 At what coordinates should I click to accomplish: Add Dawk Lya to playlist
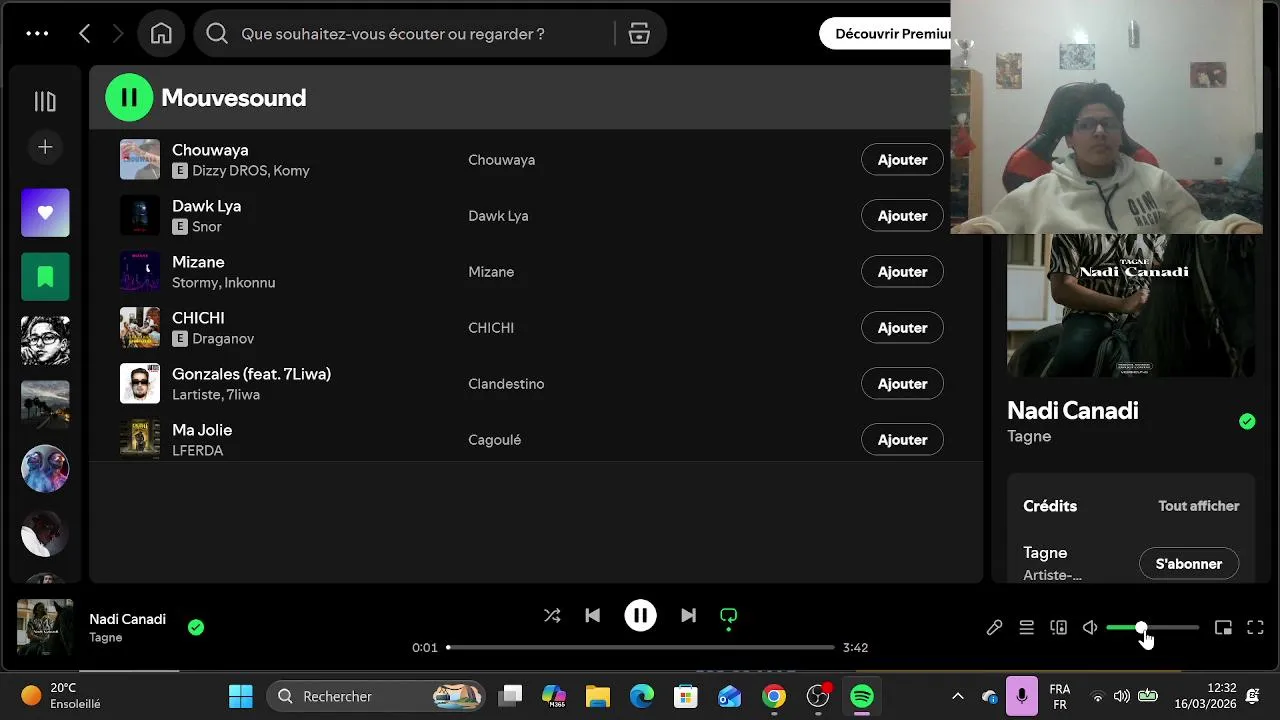click(x=902, y=216)
